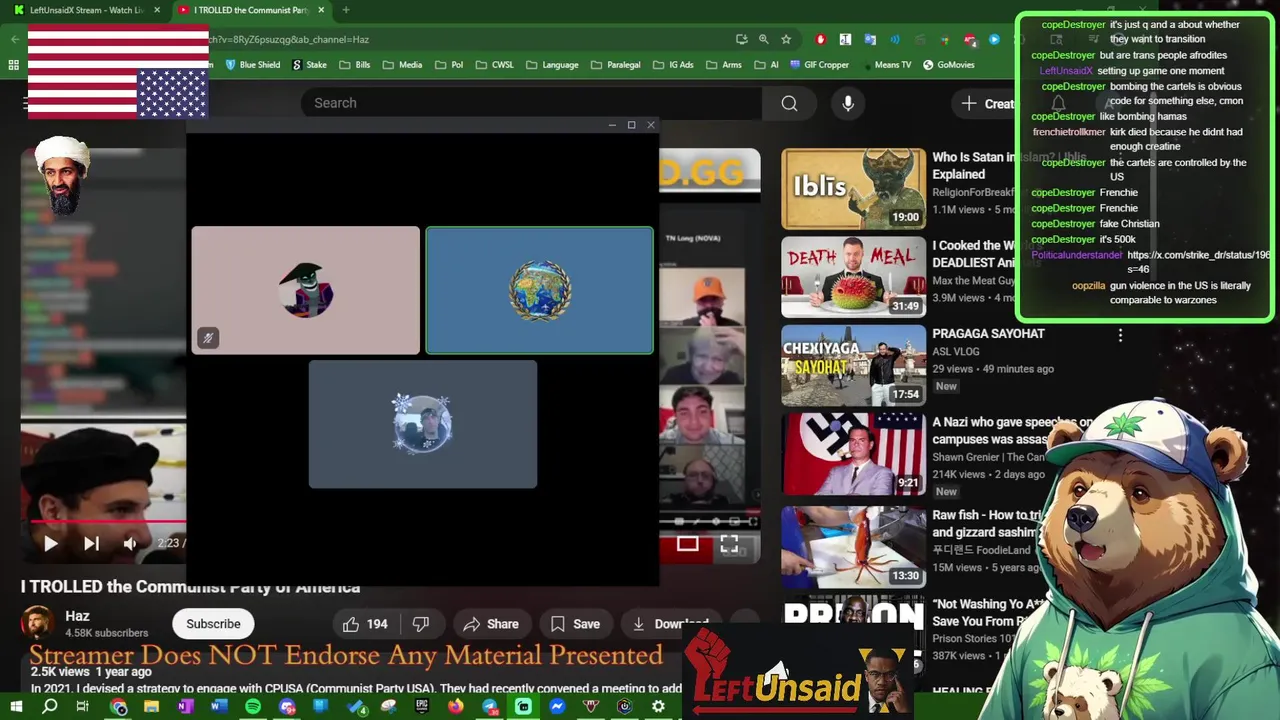Screen dimensions: 1280x720
Task: Expand the Arms bookmarks folder
Action: pos(724,65)
